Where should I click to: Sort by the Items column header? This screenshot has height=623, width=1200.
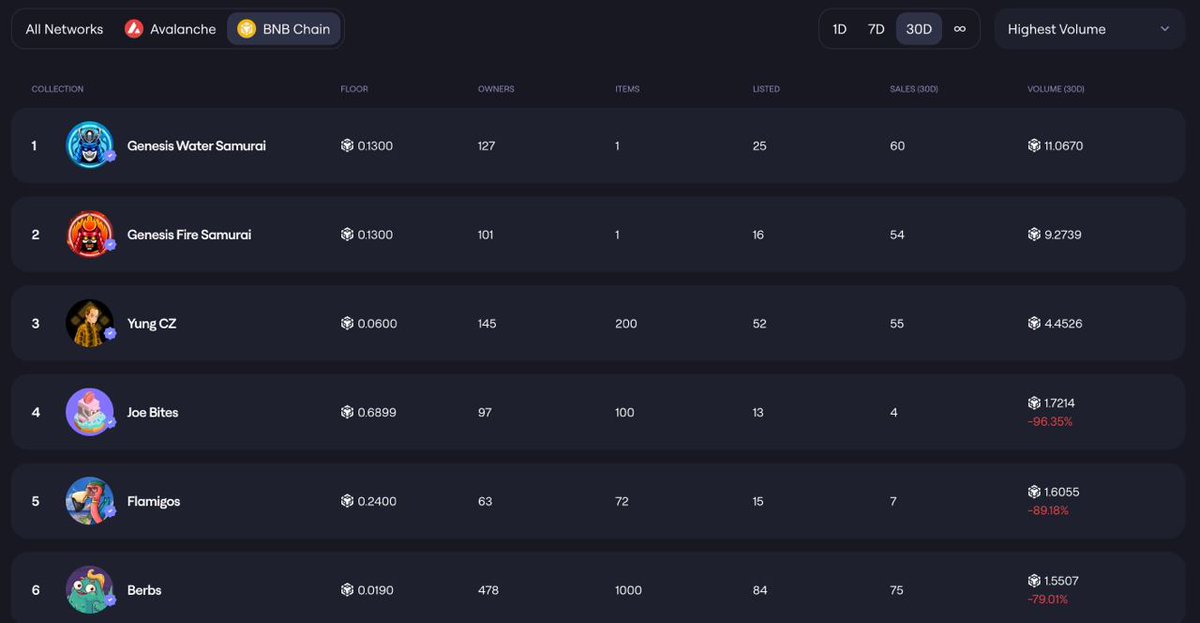point(627,89)
